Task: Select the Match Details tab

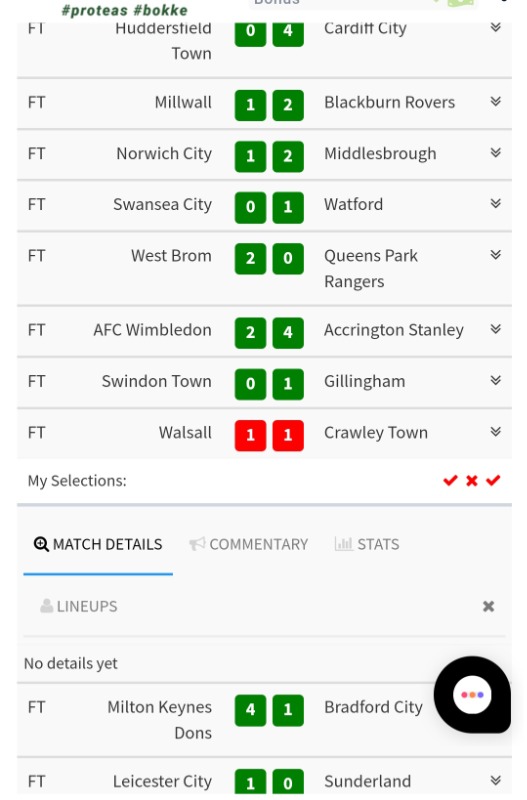Action: [x=98, y=544]
